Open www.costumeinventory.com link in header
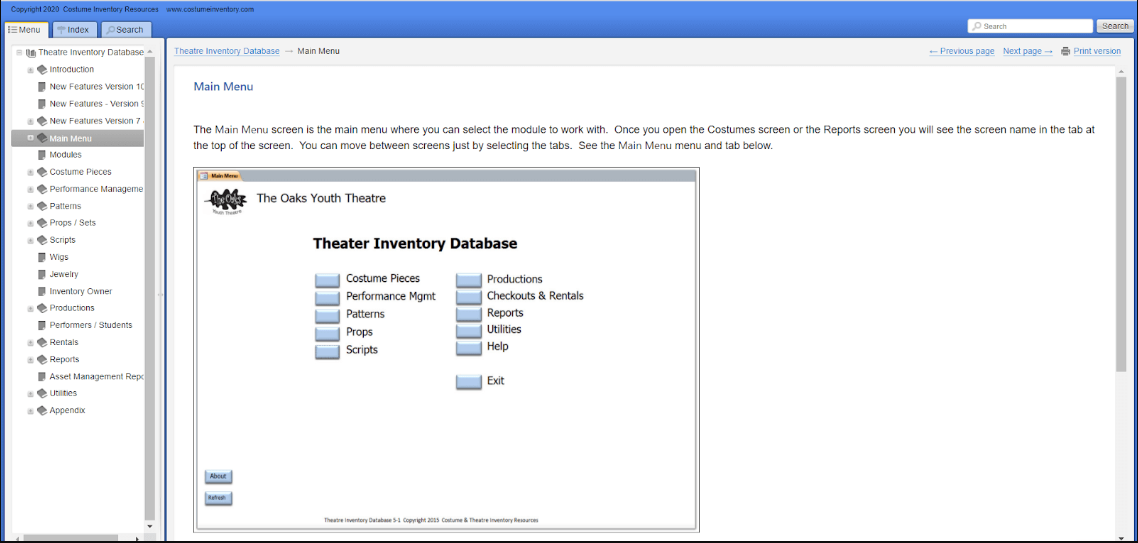The height and width of the screenshot is (543, 1138). tap(210, 9)
